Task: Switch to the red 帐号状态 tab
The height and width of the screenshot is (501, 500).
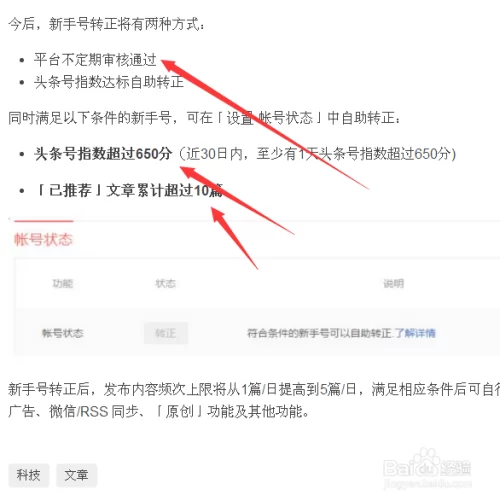Action: (x=43, y=239)
